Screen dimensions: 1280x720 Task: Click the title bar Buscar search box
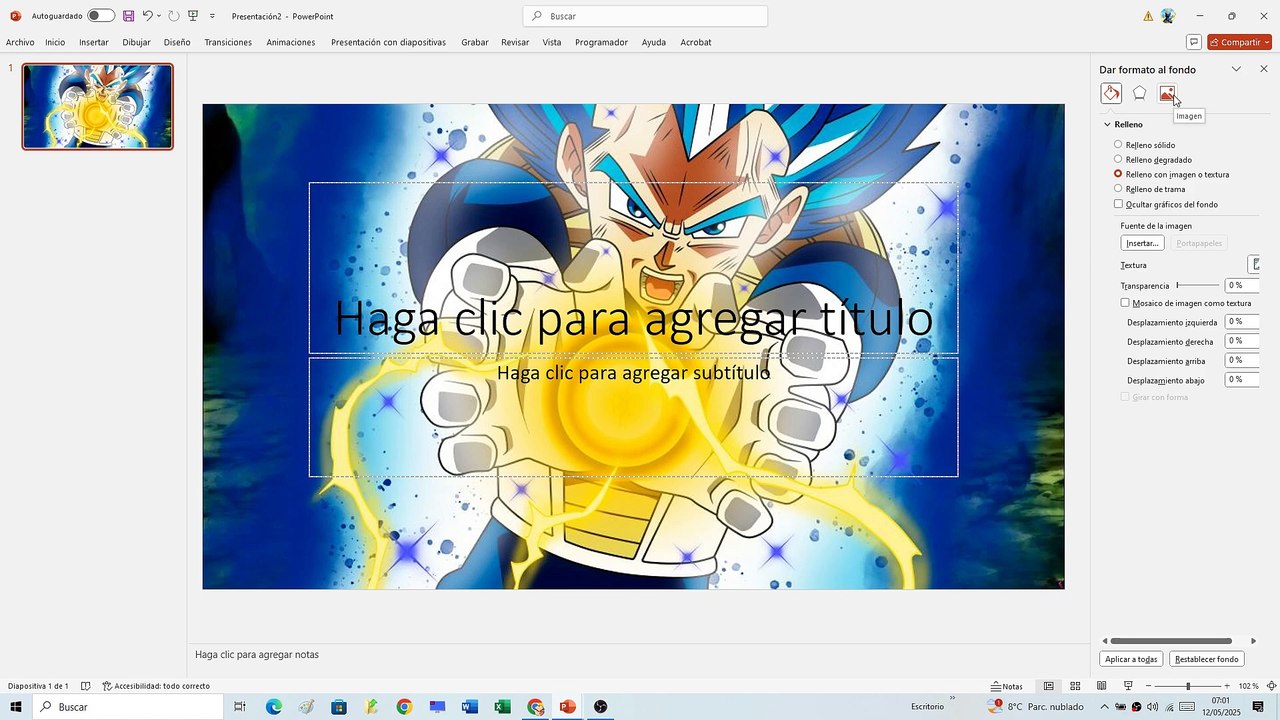pos(645,16)
